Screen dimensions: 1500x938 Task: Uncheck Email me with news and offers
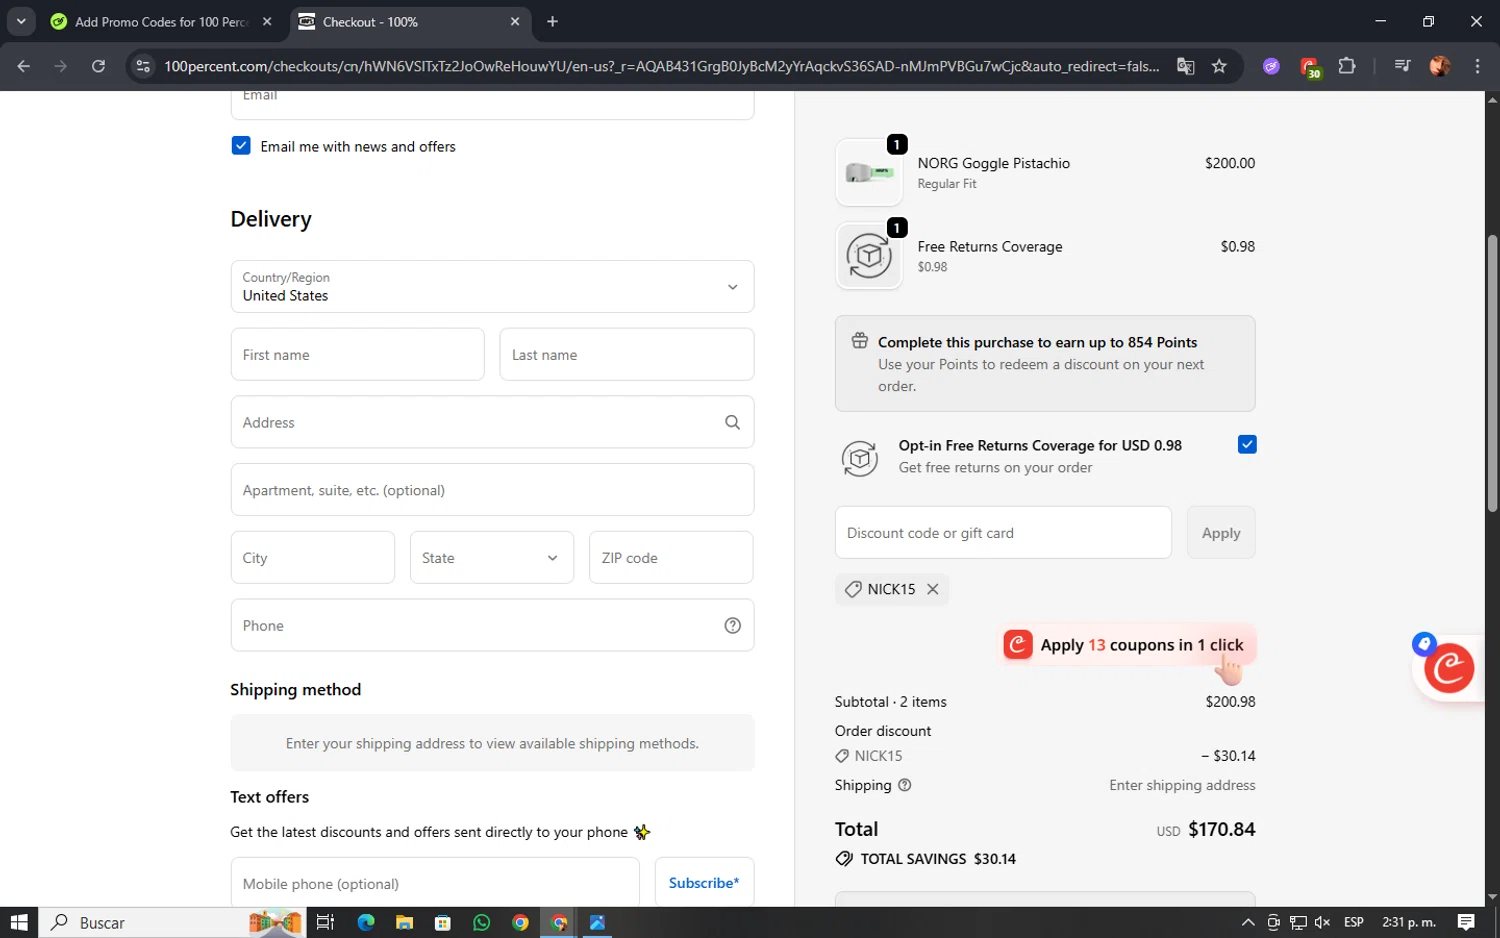[241, 146]
